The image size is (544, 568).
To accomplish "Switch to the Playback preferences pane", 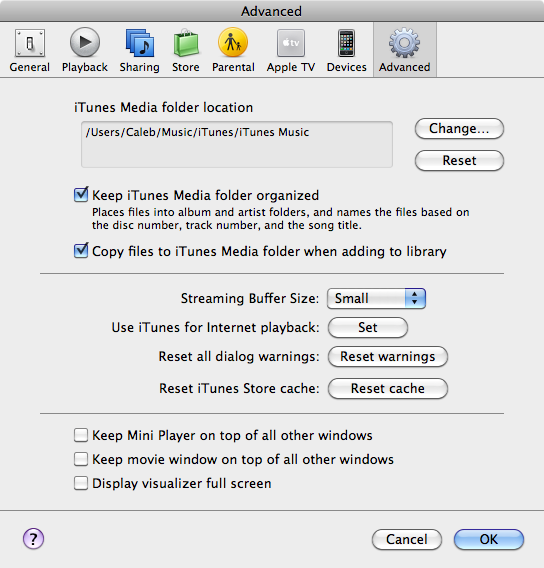I will [85, 51].
